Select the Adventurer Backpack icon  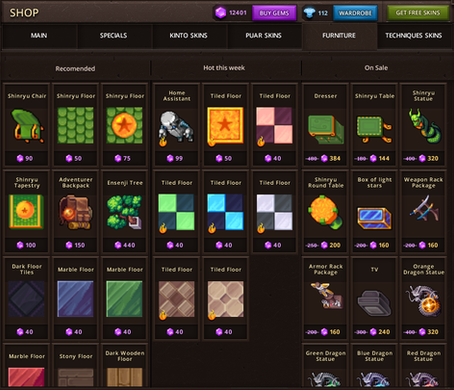click(x=75, y=212)
